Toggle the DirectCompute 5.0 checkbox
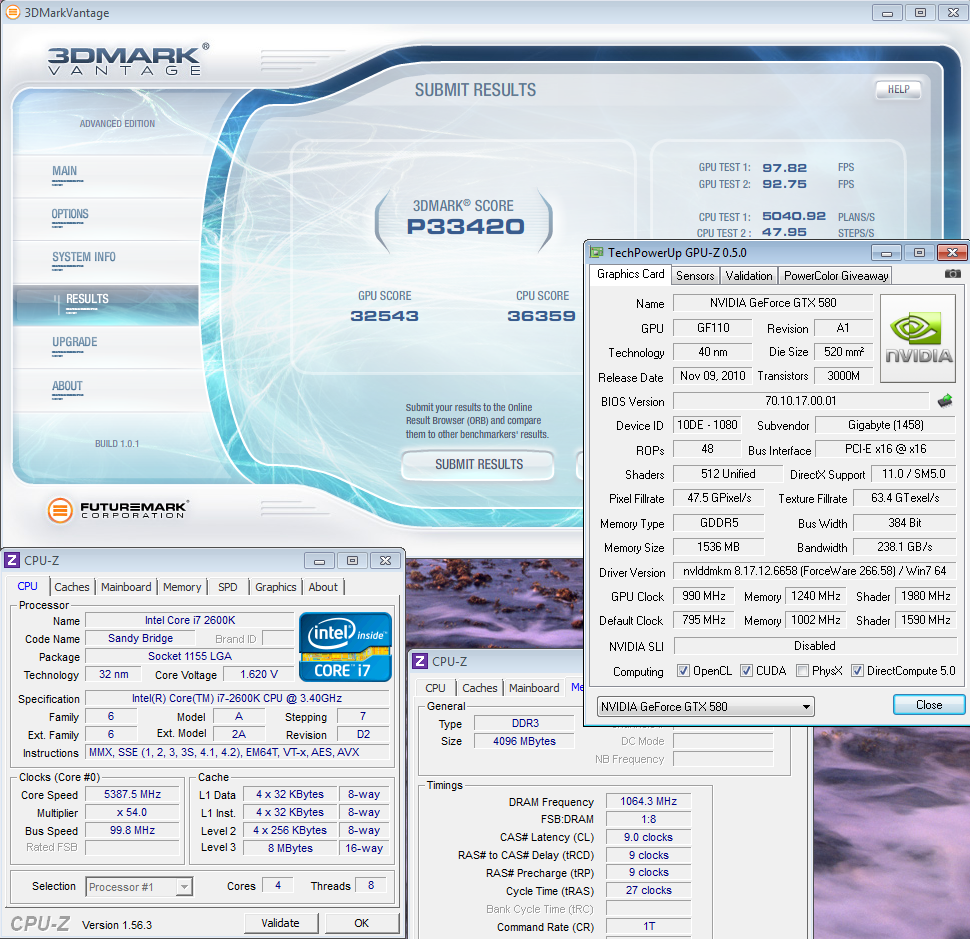Viewport: 970px width, 939px height. point(857,671)
